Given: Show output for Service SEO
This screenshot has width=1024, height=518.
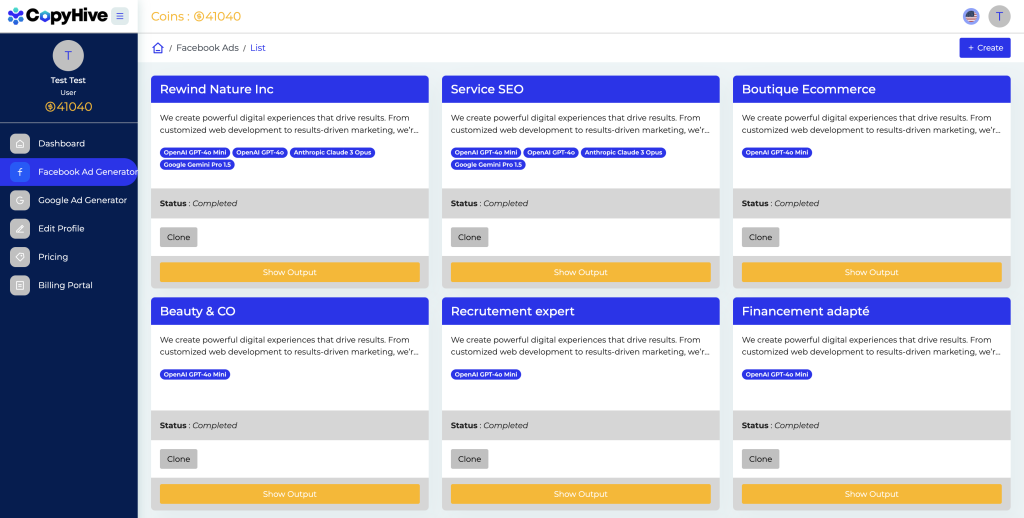Looking at the screenshot, I should [x=580, y=272].
